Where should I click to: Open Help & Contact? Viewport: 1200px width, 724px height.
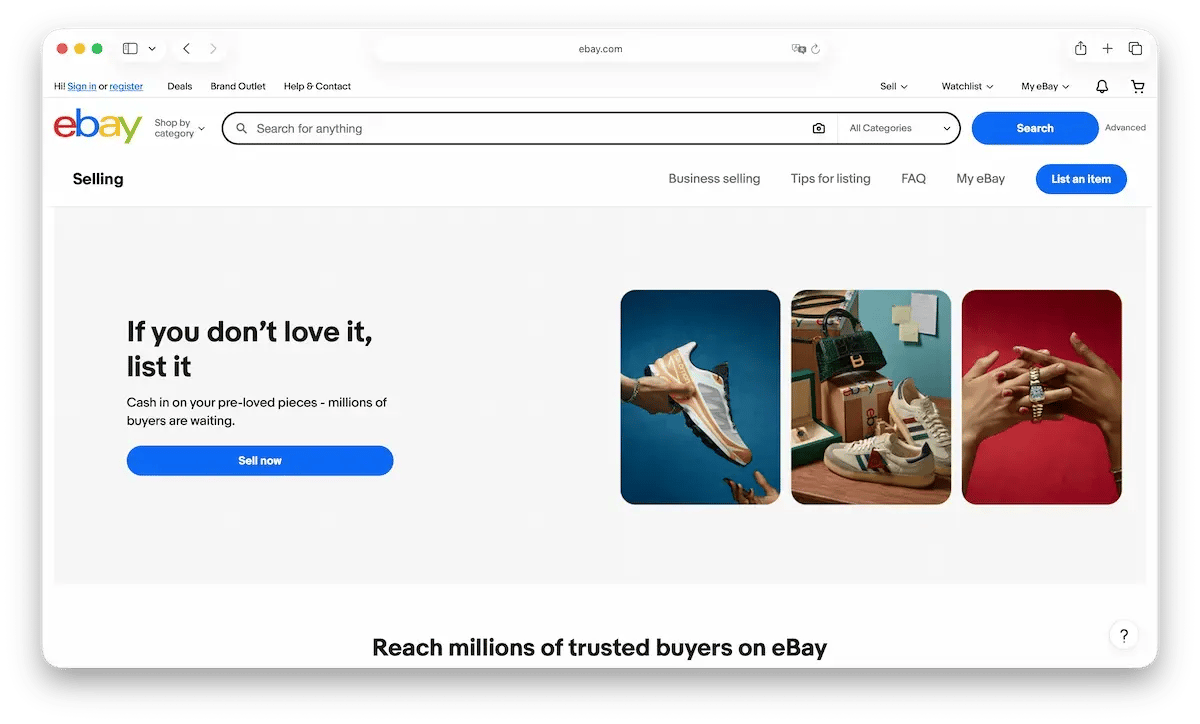click(317, 87)
